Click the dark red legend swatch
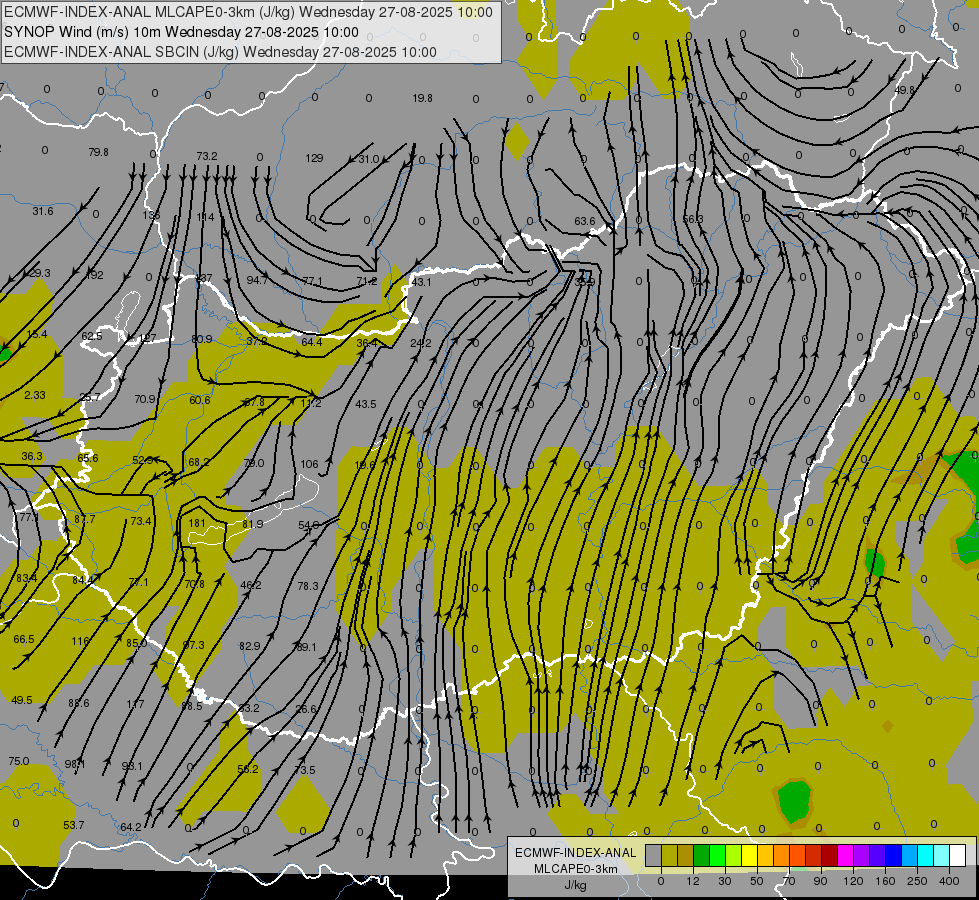 pyautogui.click(x=829, y=856)
